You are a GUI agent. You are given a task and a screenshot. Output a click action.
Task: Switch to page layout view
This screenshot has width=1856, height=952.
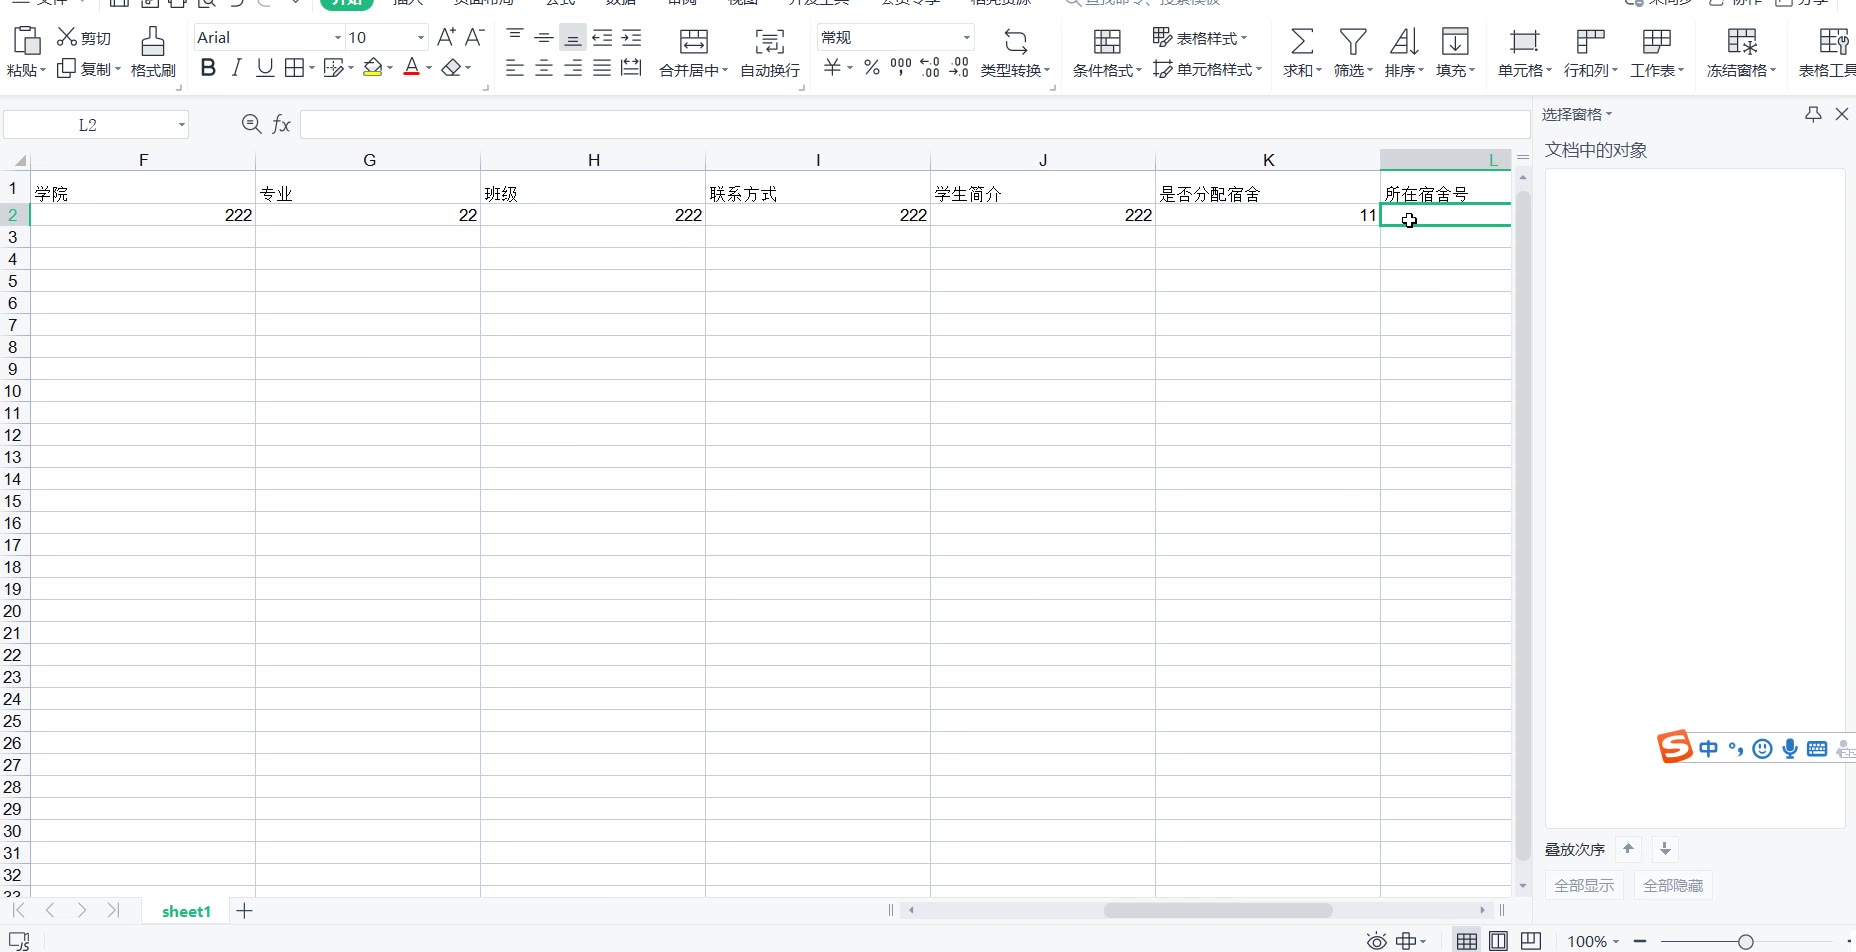(1499, 941)
